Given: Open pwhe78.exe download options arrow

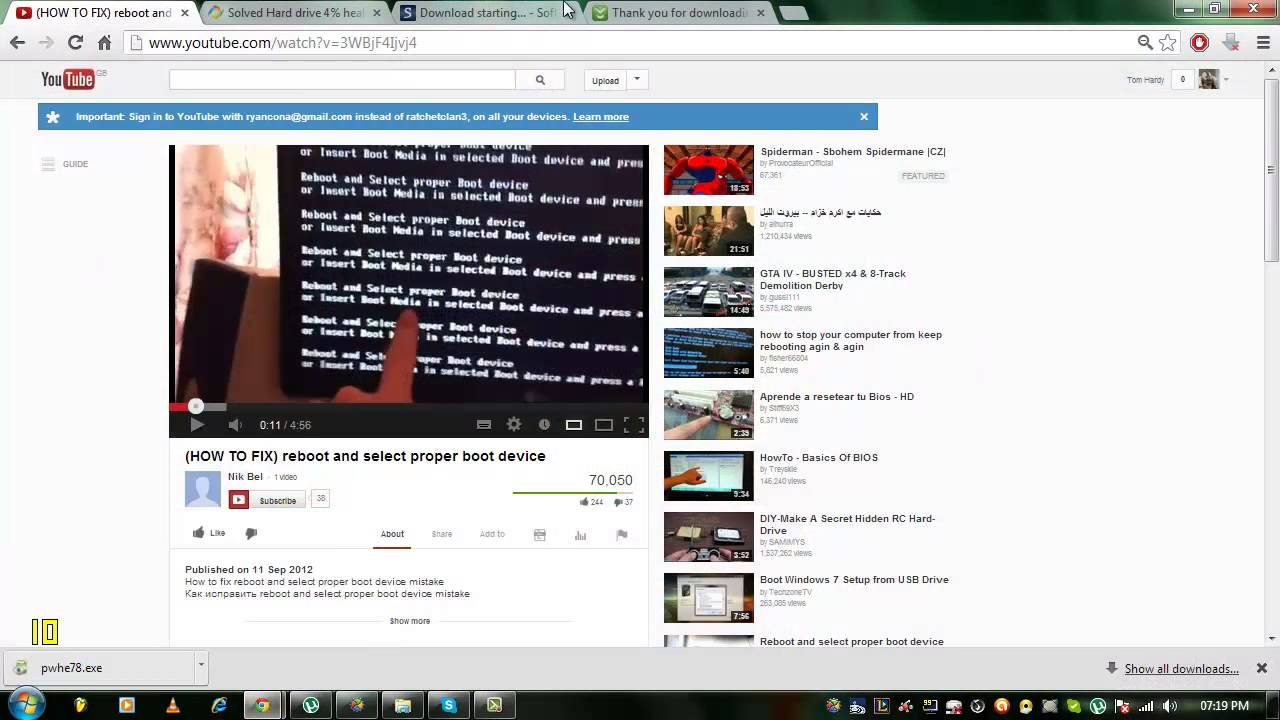Looking at the screenshot, I should 201,664.
